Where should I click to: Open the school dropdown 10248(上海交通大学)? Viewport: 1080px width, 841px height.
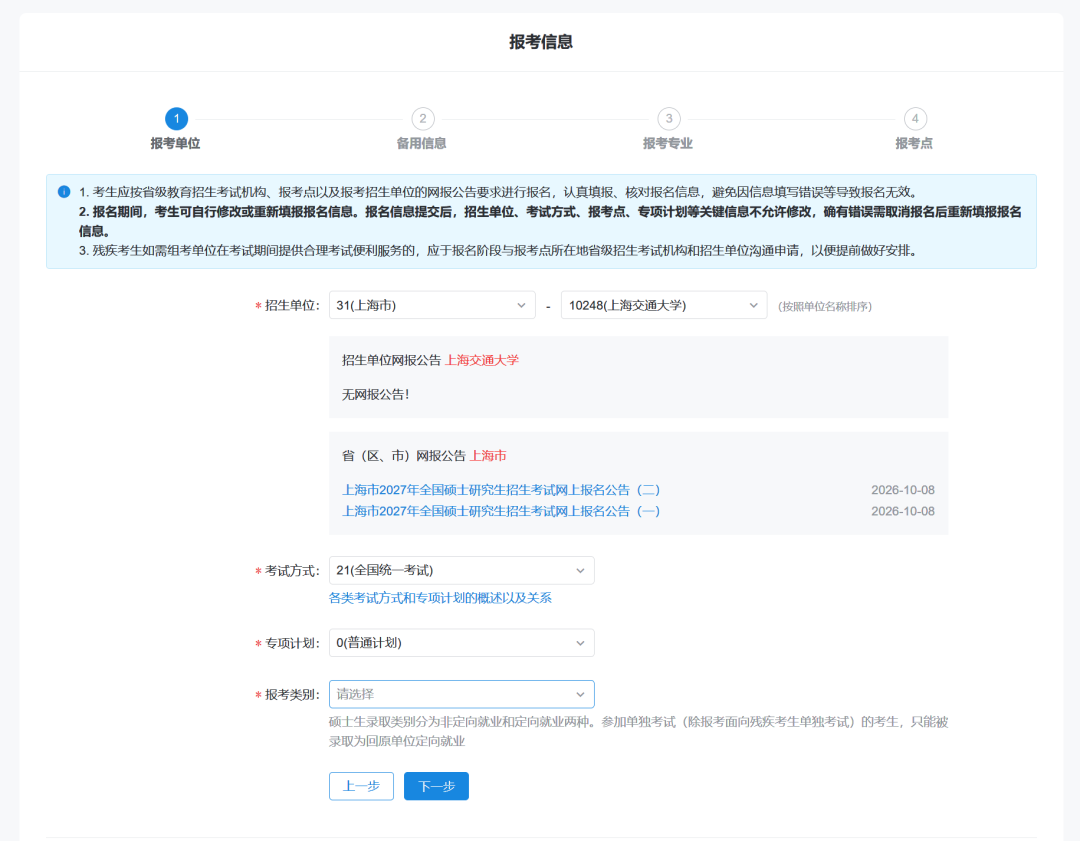(x=664, y=305)
